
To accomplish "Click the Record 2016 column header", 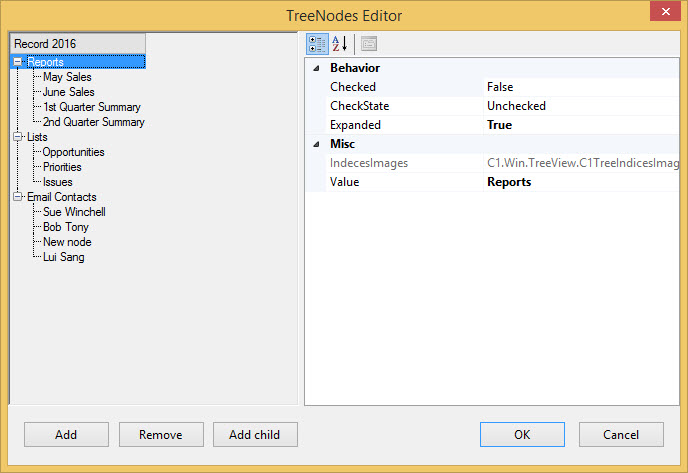I will (x=77, y=44).
